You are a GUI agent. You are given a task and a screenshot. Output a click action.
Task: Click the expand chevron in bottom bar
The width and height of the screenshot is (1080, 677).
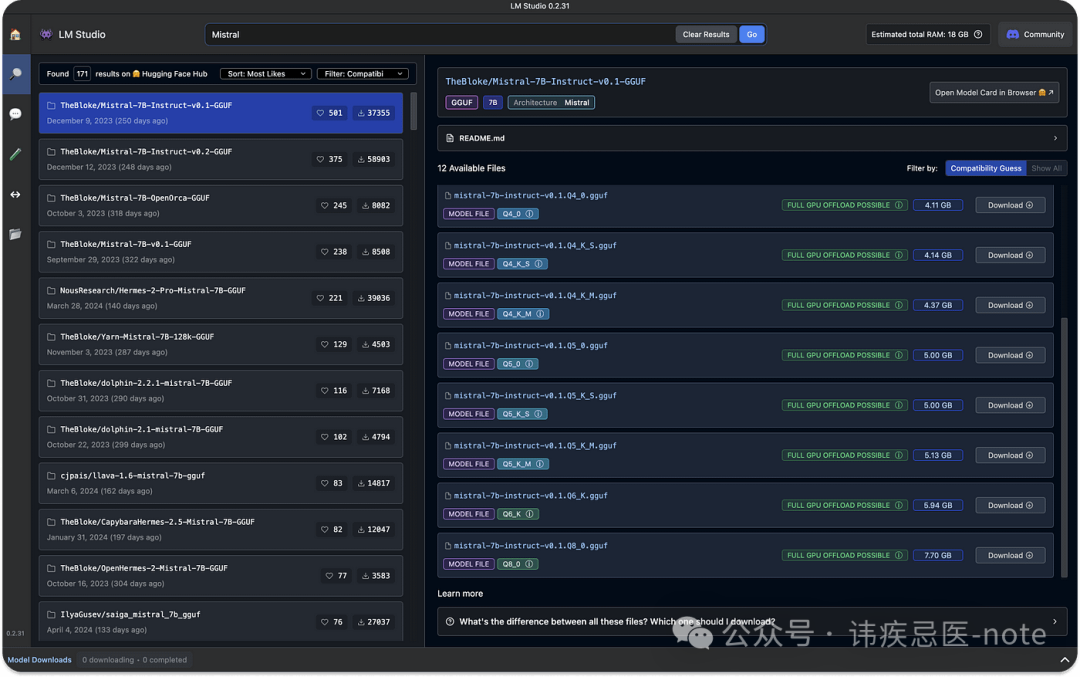tap(1064, 660)
